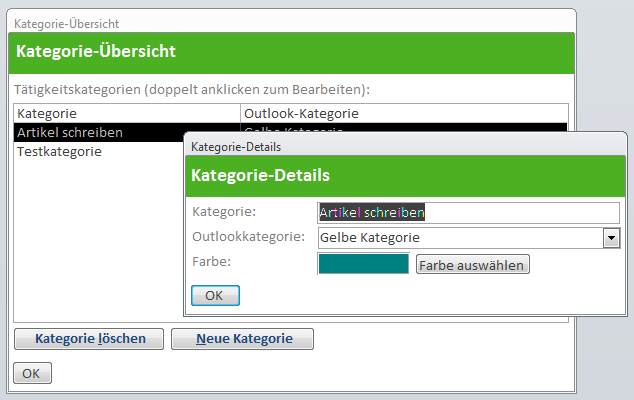The height and width of the screenshot is (400, 634).
Task: Confirm with OK in the Kategorie-Details dialog
Action: 215,296
